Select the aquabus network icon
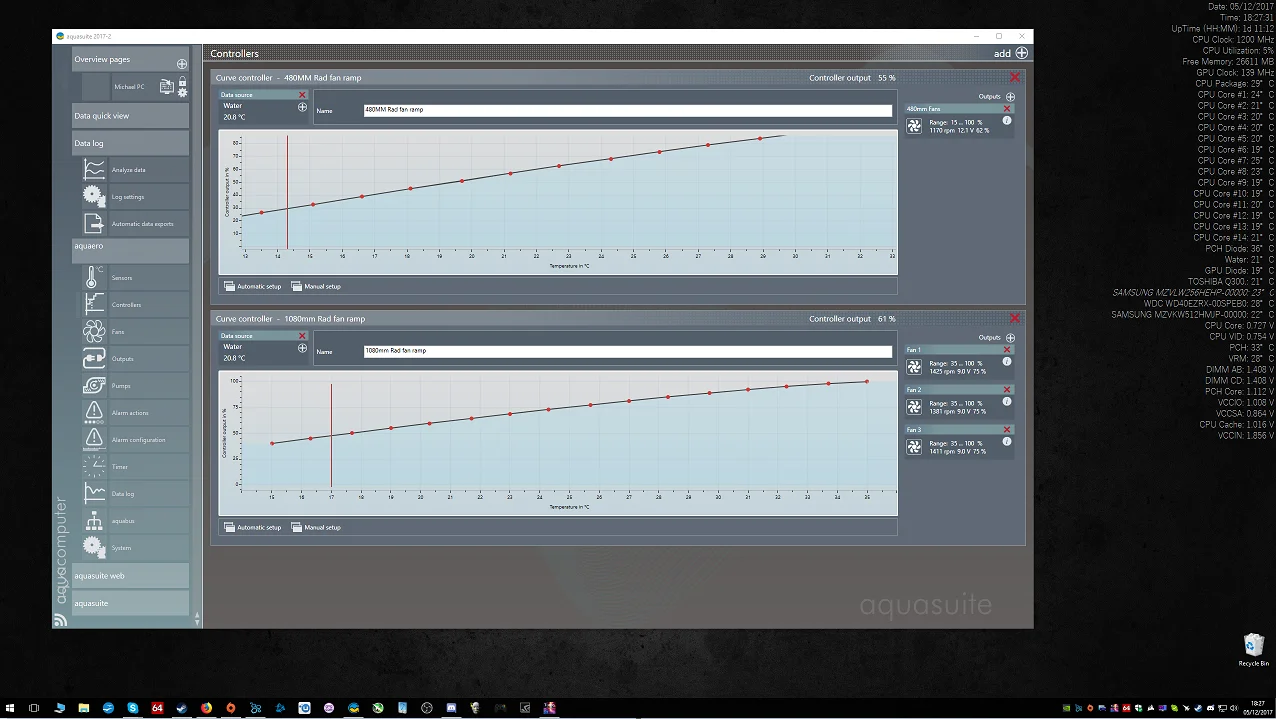The image size is (1276, 719). pyautogui.click(x=94, y=520)
